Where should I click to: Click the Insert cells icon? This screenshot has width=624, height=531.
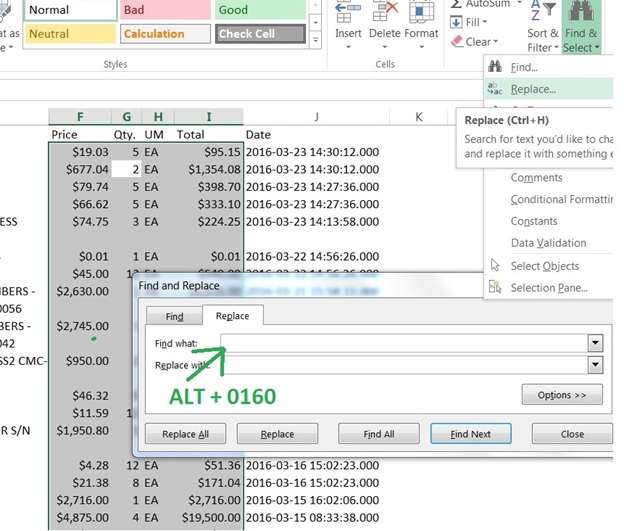coord(348,12)
